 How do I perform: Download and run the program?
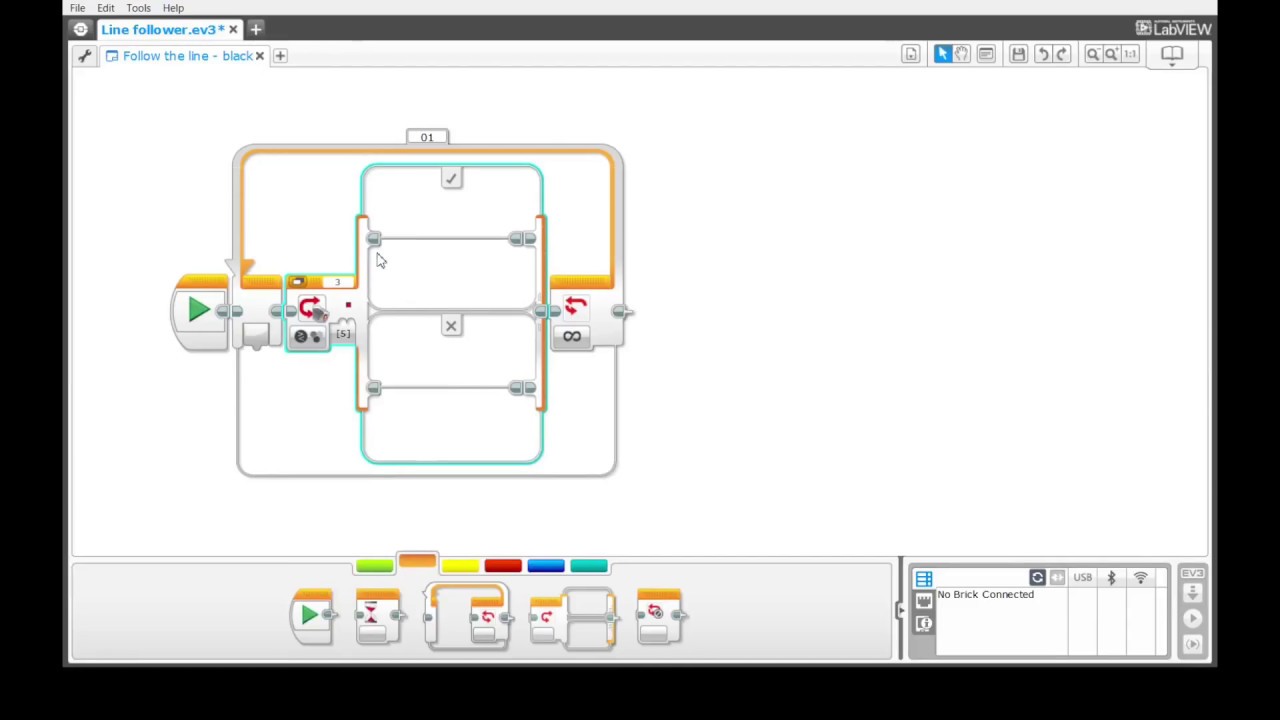[1192, 619]
